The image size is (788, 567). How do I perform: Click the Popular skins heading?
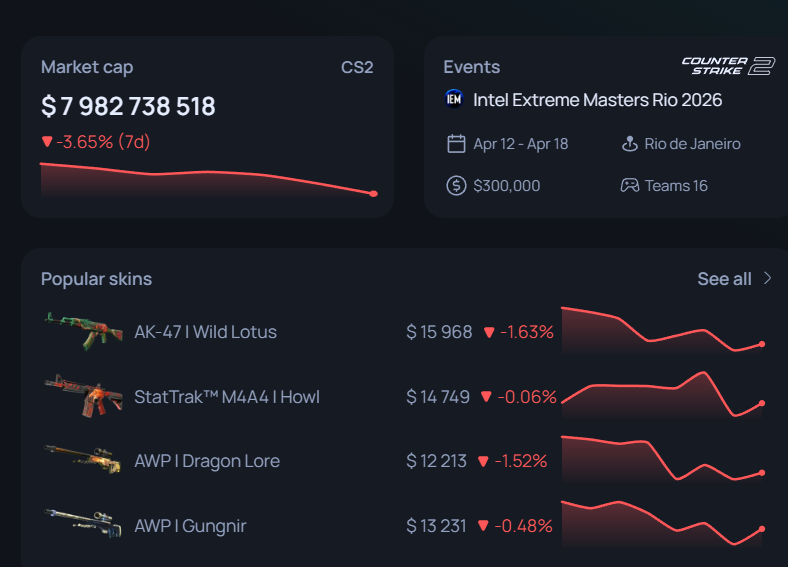point(96,279)
